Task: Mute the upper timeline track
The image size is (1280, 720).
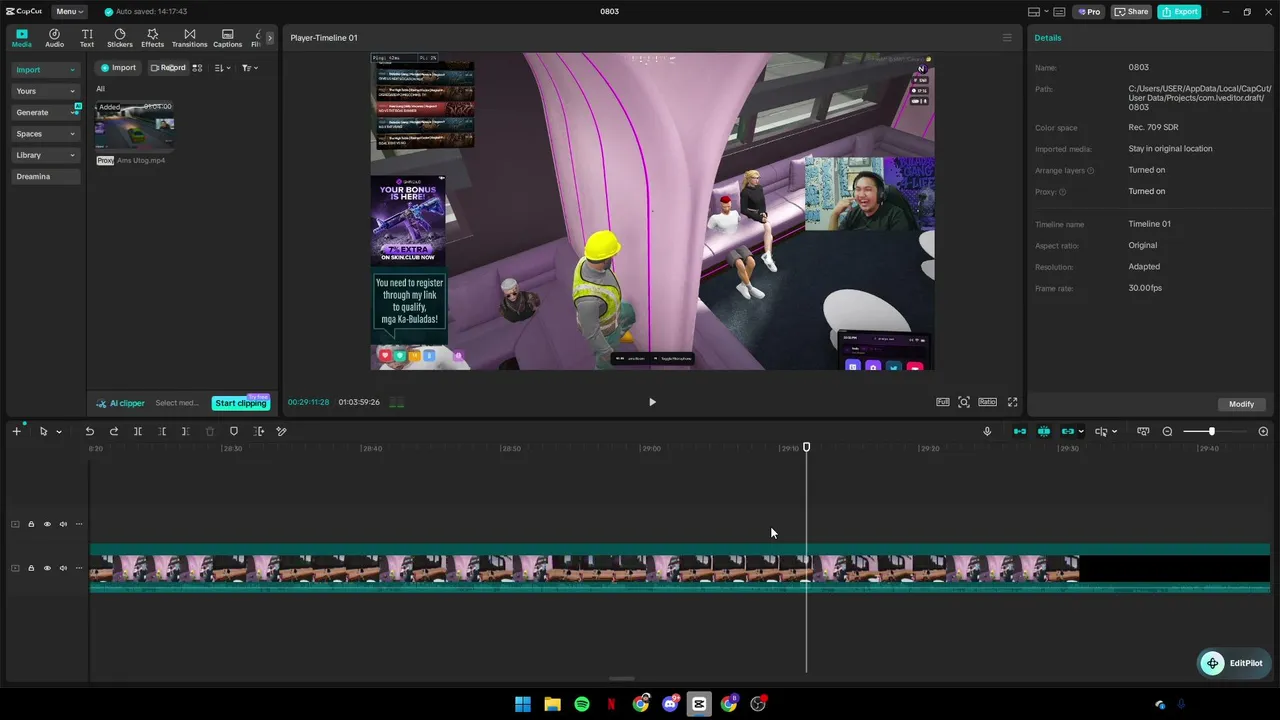Action: pos(63,524)
